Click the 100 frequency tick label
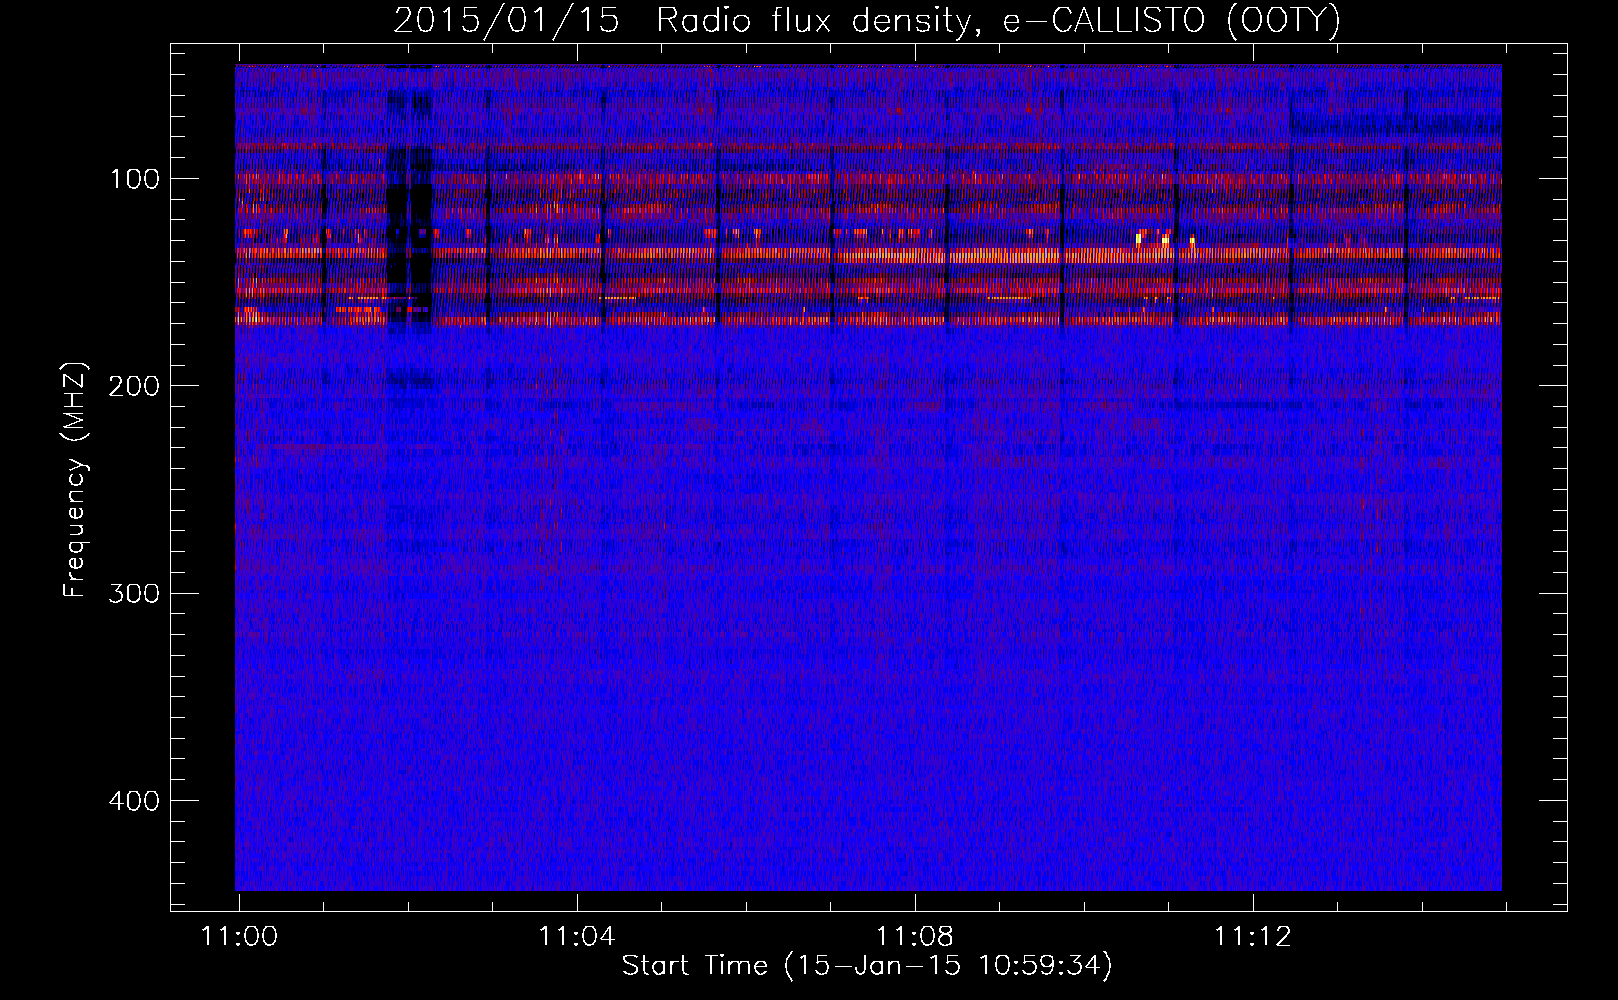The height and width of the screenshot is (1000, 1618). 135,179
